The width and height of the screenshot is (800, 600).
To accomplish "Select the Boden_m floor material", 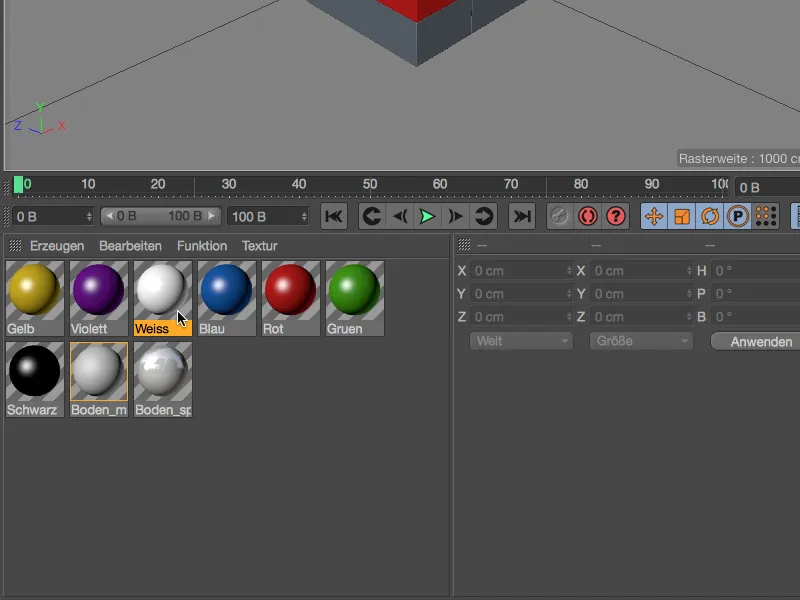I will click(x=98, y=380).
